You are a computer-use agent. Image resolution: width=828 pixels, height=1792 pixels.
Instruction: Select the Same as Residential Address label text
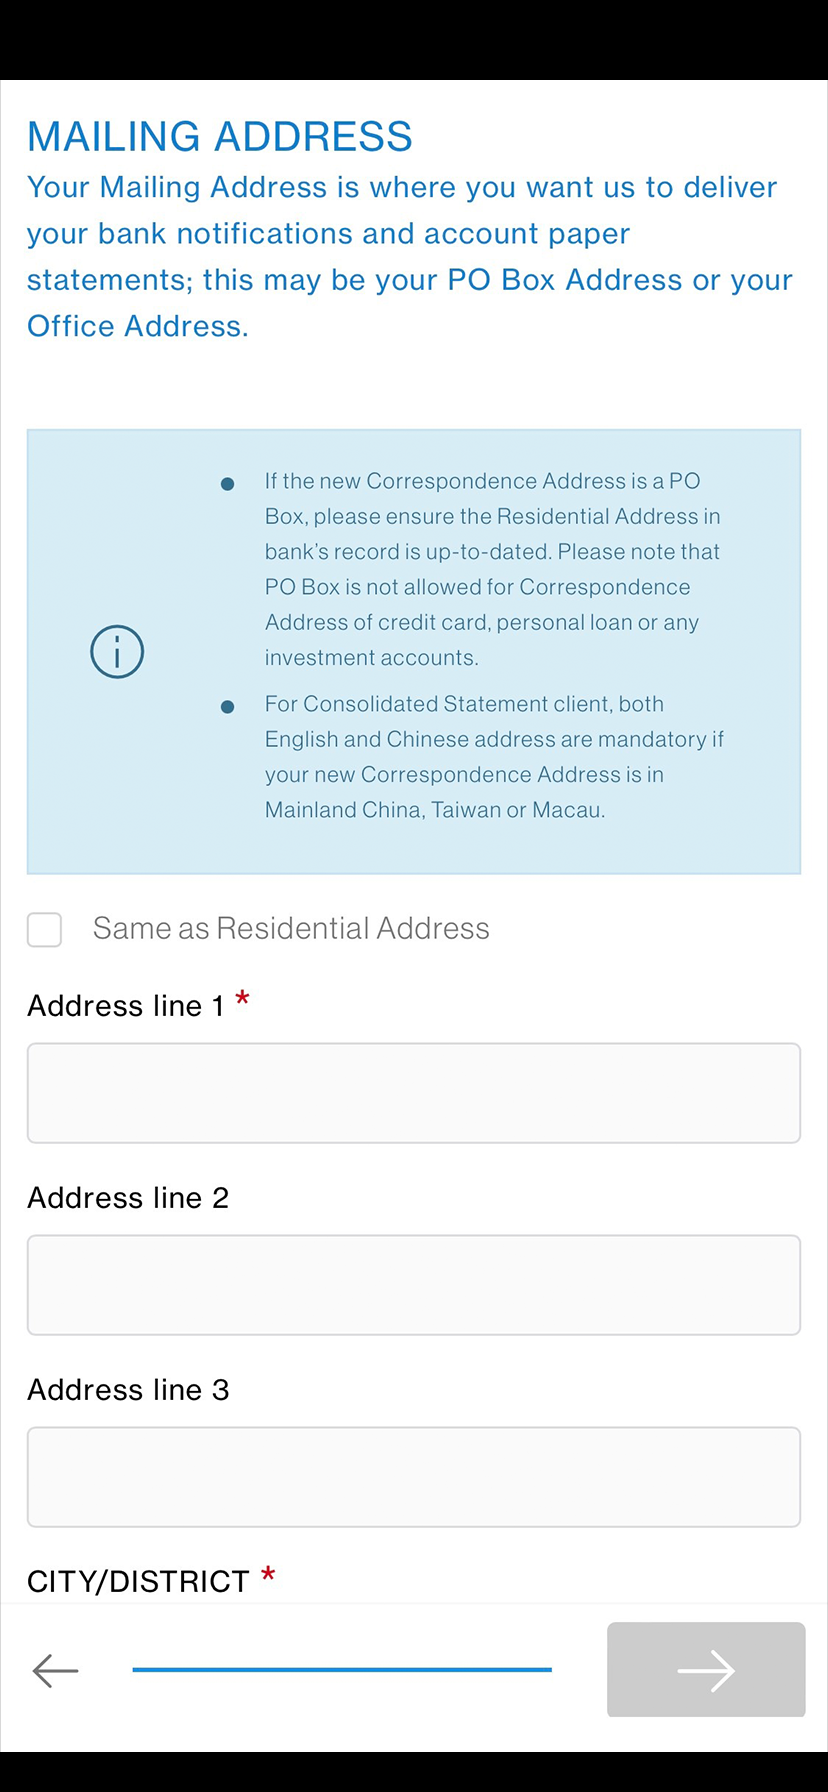pos(290,928)
